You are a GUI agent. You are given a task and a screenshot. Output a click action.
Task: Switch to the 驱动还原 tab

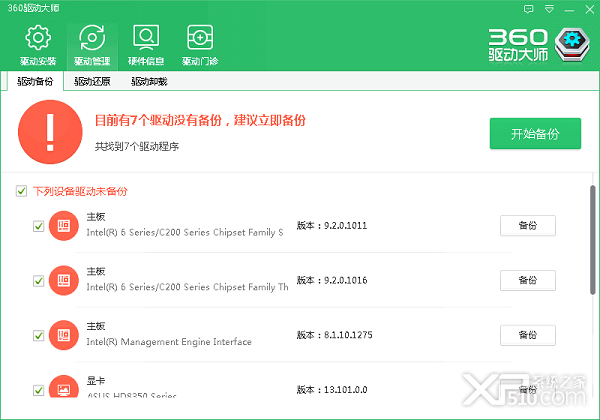pyautogui.click(x=92, y=81)
